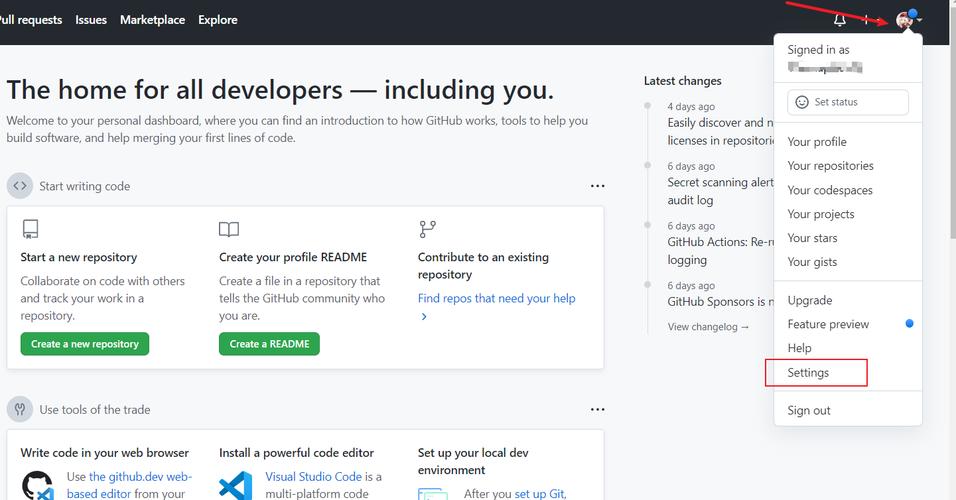This screenshot has height=500, width=956.
Task: Click the Create your profile README heading
Action: point(293,257)
